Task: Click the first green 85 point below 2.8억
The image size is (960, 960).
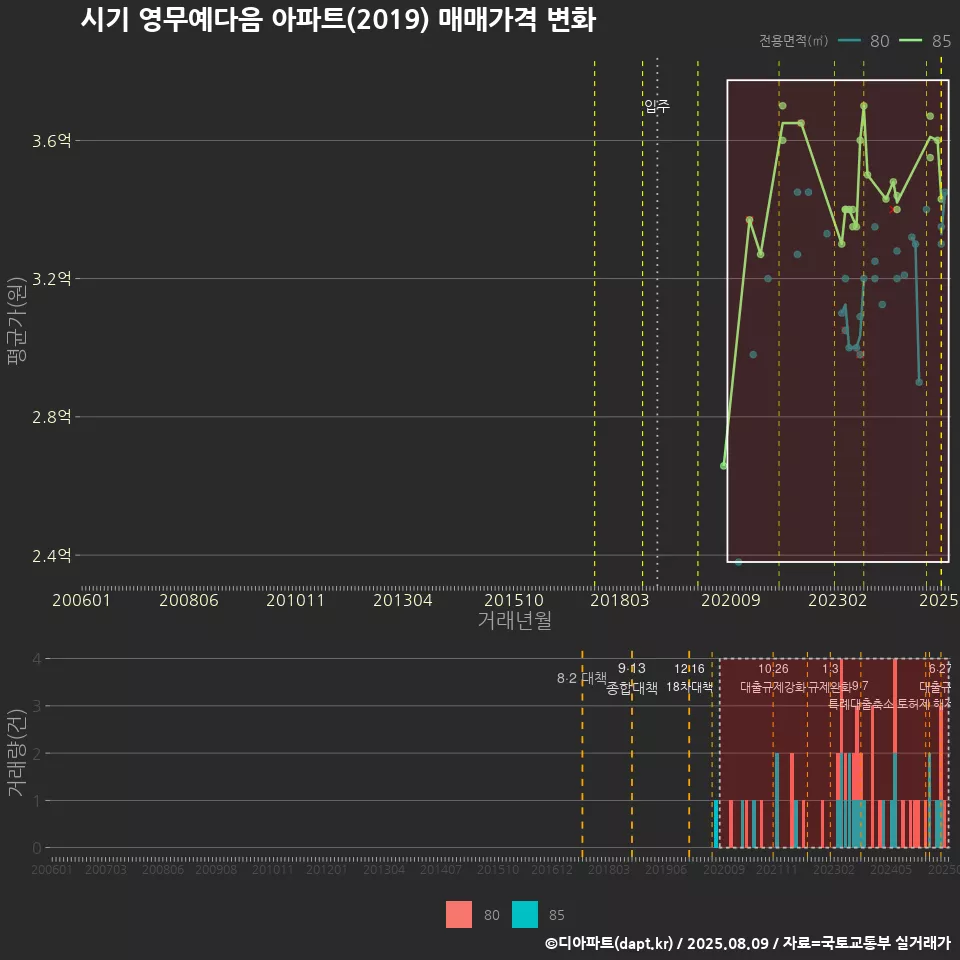Action: [724, 466]
